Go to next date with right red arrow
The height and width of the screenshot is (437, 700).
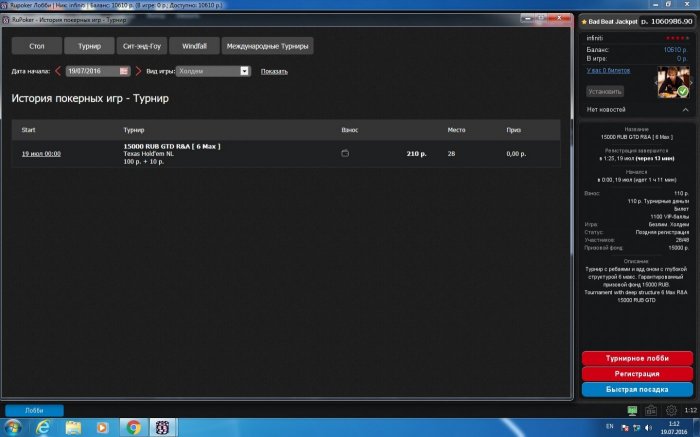click(138, 71)
